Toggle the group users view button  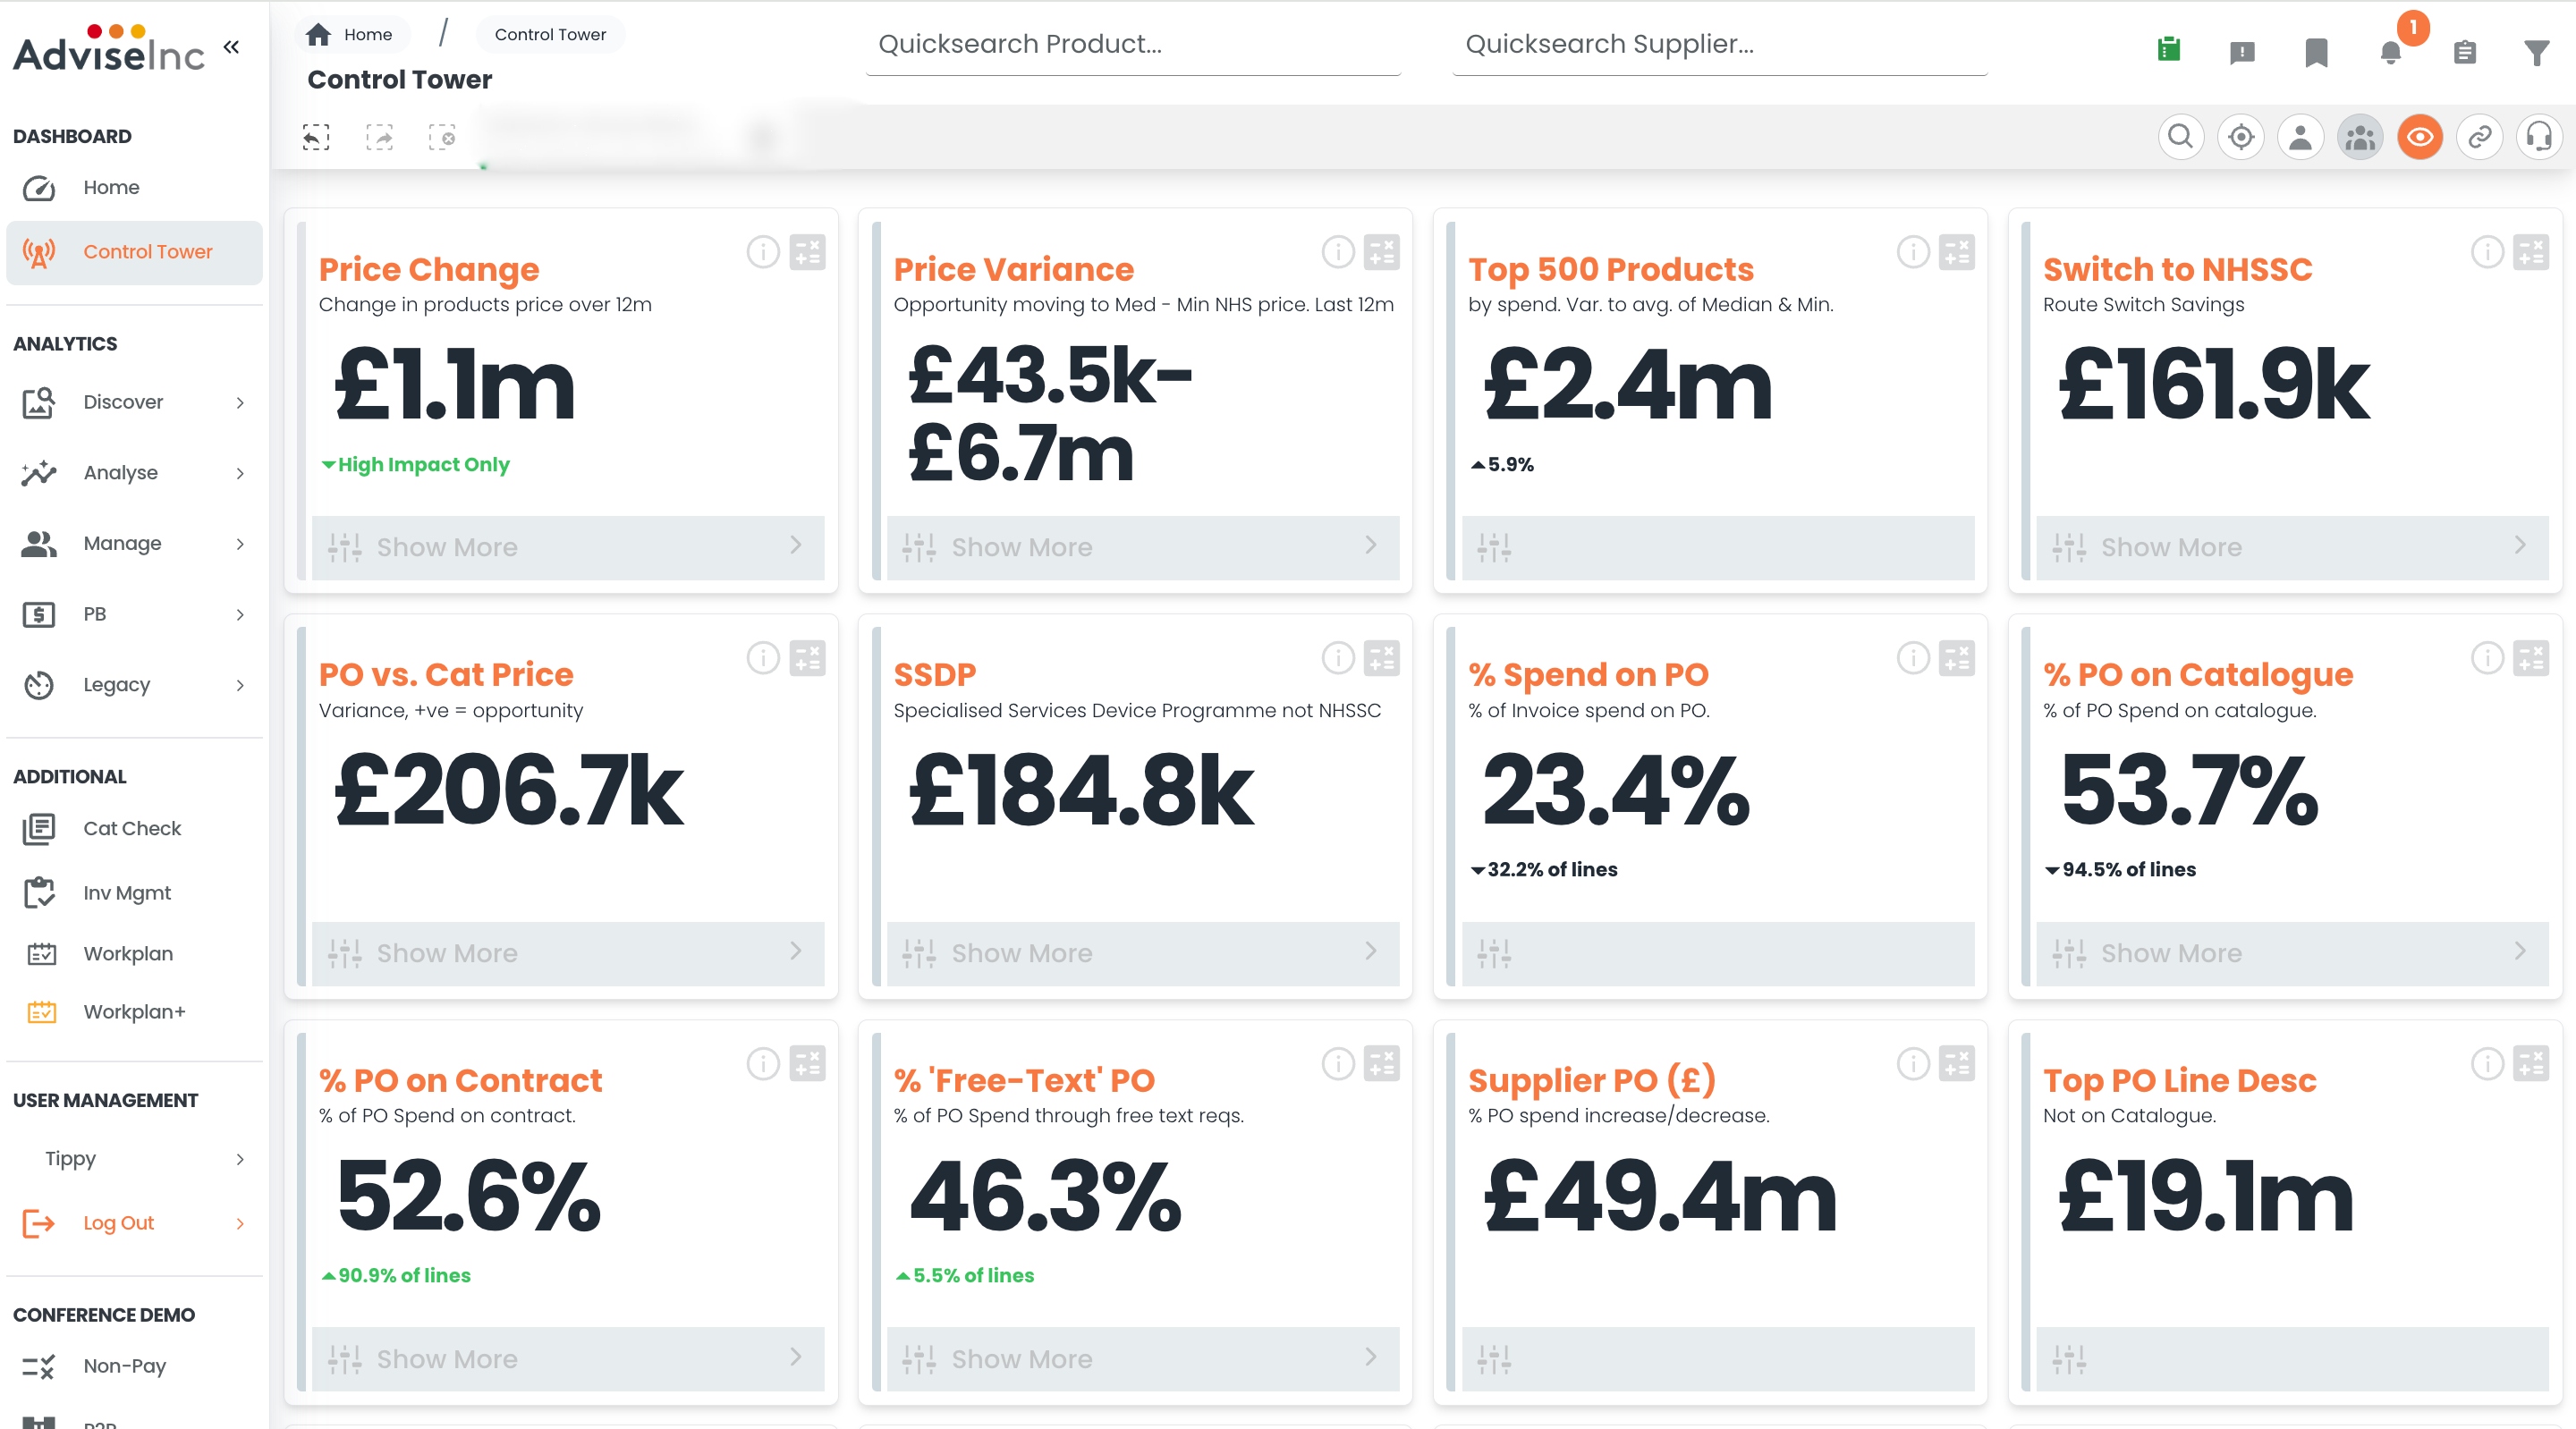tap(2360, 137)
